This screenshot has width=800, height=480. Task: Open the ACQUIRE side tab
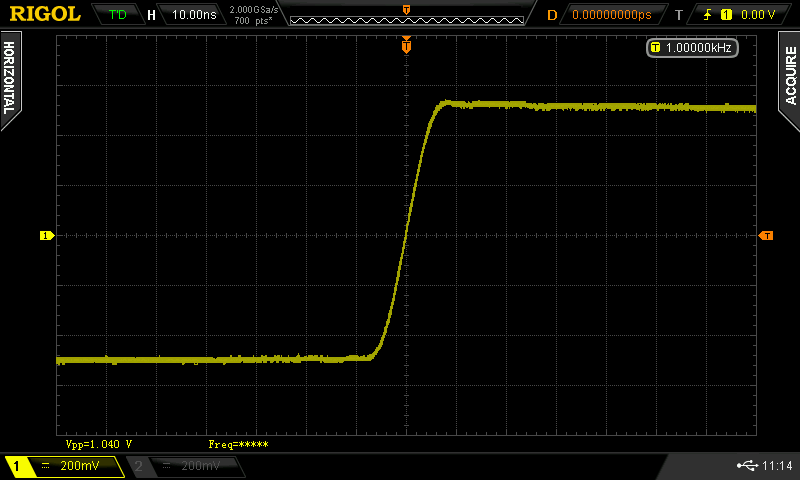click(790, 76)
